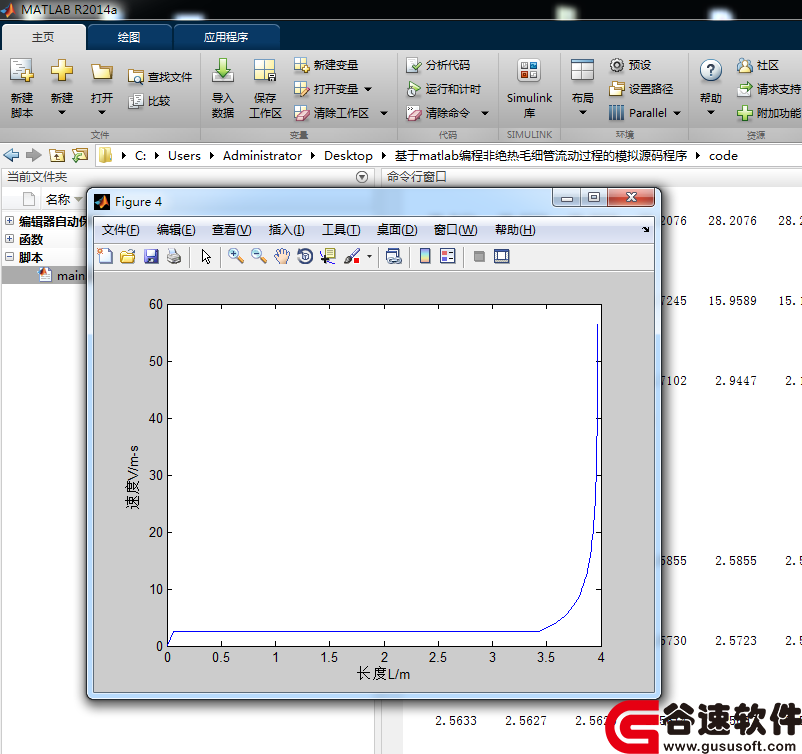Viewport: 802px width, 754px height.
Task: Open Insert (插入) menu in Figure 4
Action: click(x=286, y=230)
